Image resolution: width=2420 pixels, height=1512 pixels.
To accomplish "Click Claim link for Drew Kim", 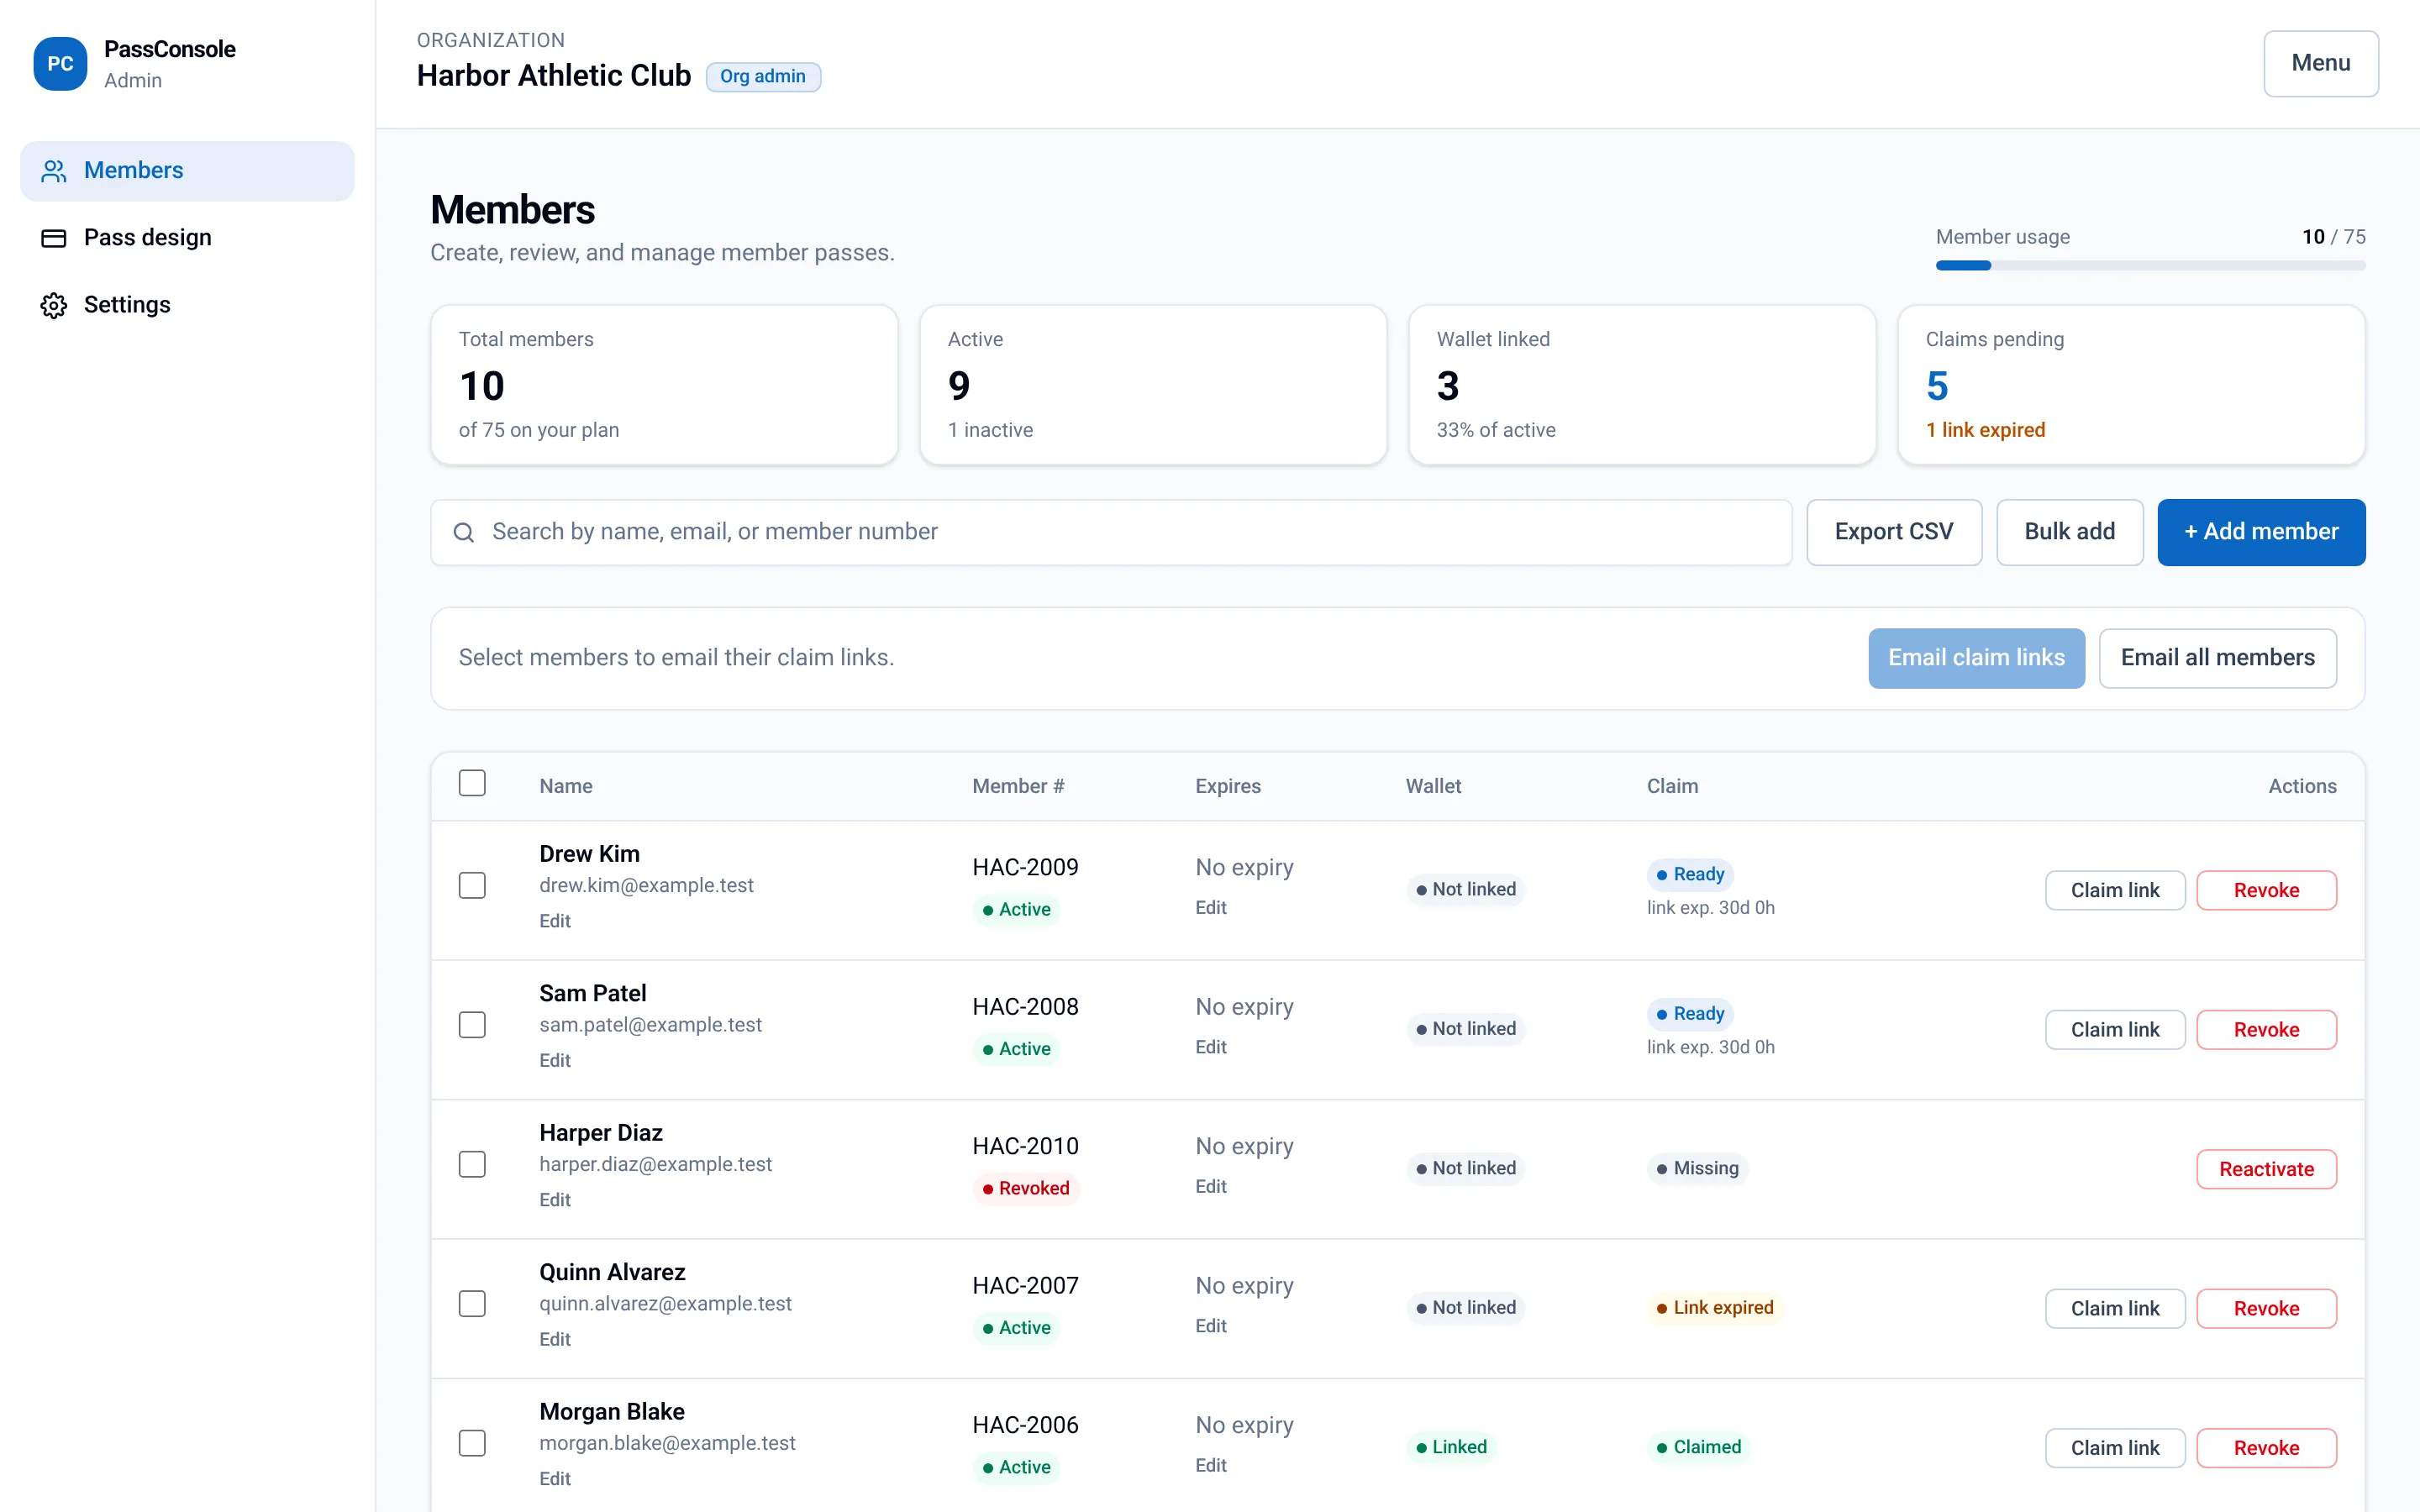I will click(2115, 890).
